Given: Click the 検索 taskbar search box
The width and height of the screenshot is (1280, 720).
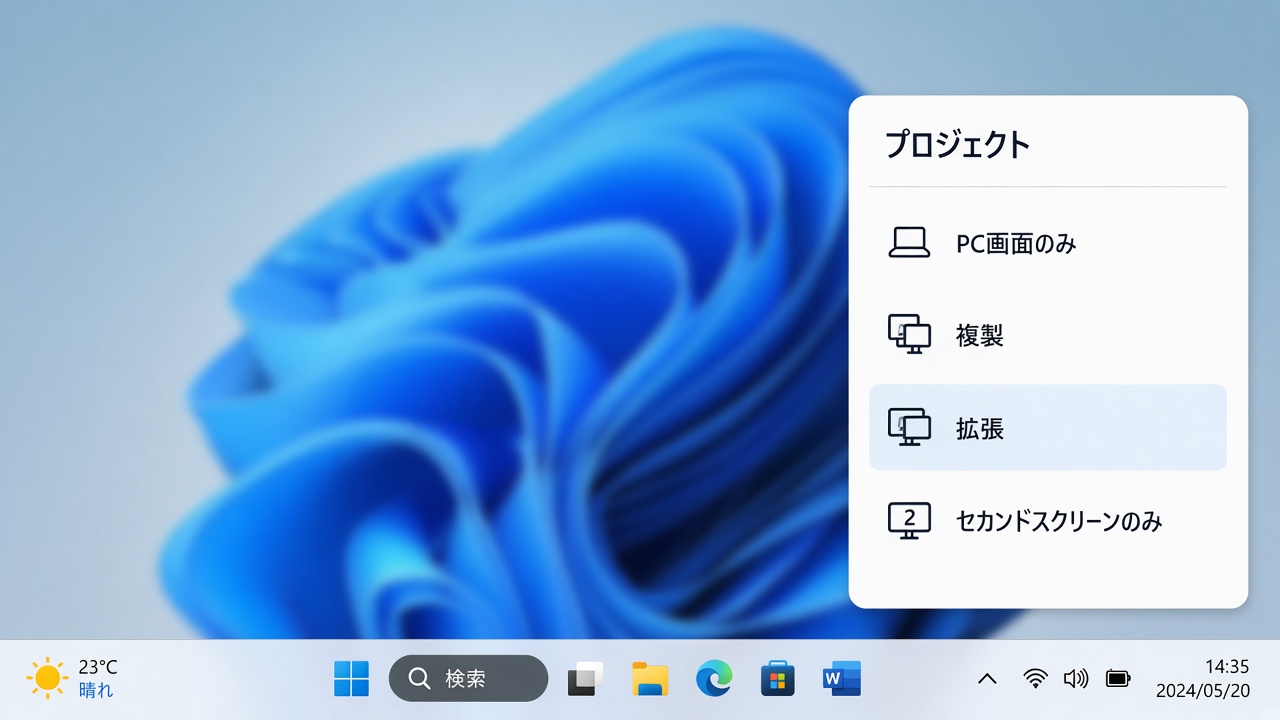Looking at the screenshot, I should pyautogui.click(x=468, y=679).
